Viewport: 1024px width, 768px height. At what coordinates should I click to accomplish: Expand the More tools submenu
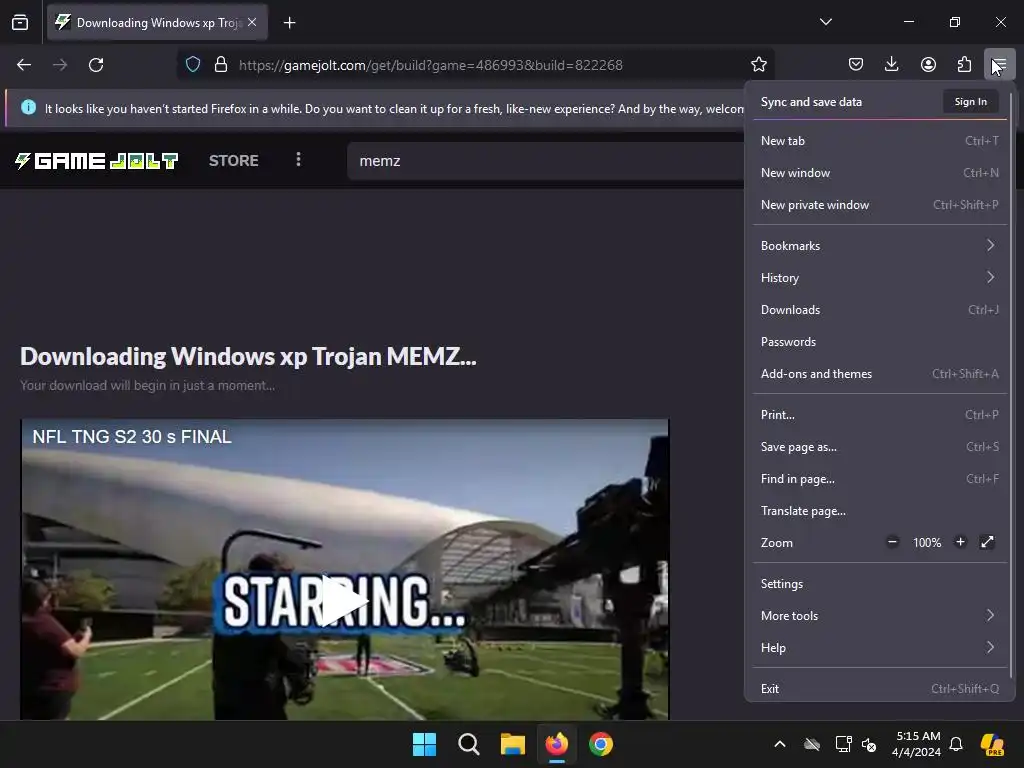pos(879,616)
